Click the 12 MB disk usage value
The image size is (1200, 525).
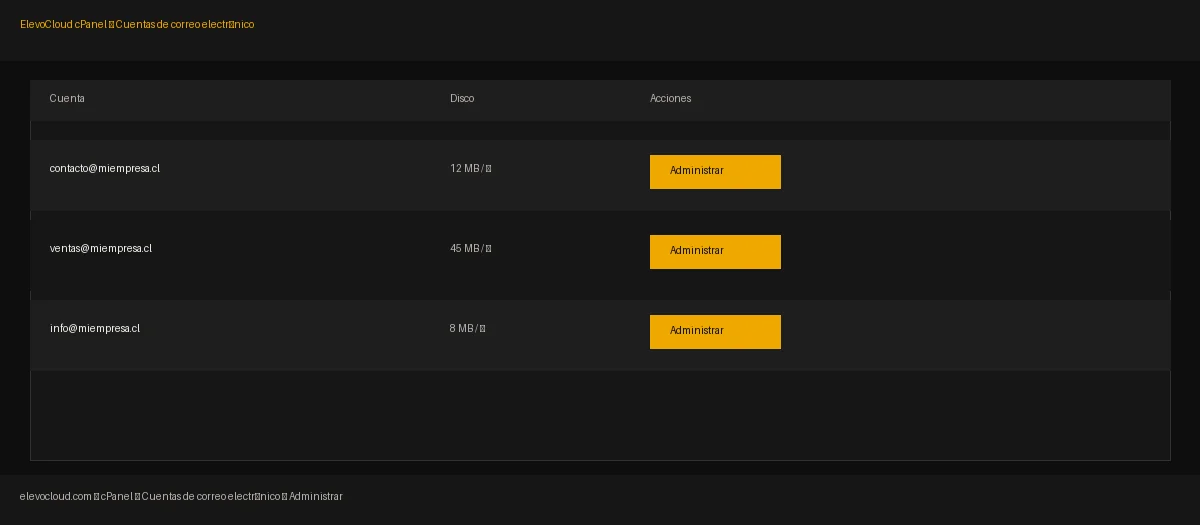tap(471, 168)
